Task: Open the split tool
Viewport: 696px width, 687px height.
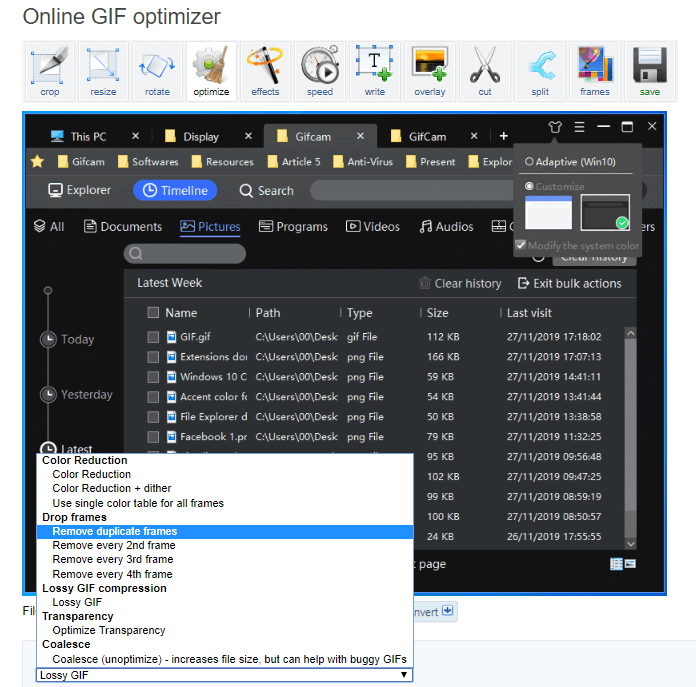Action: [x=540, y=71]
